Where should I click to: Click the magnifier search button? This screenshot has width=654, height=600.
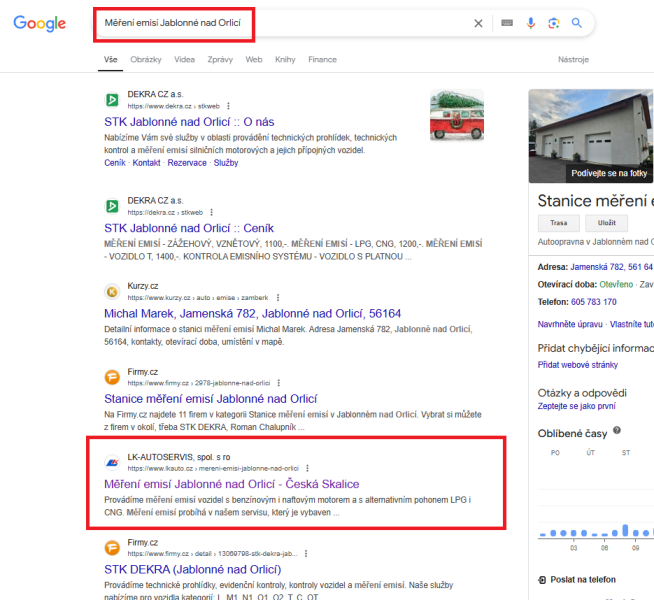577,23
